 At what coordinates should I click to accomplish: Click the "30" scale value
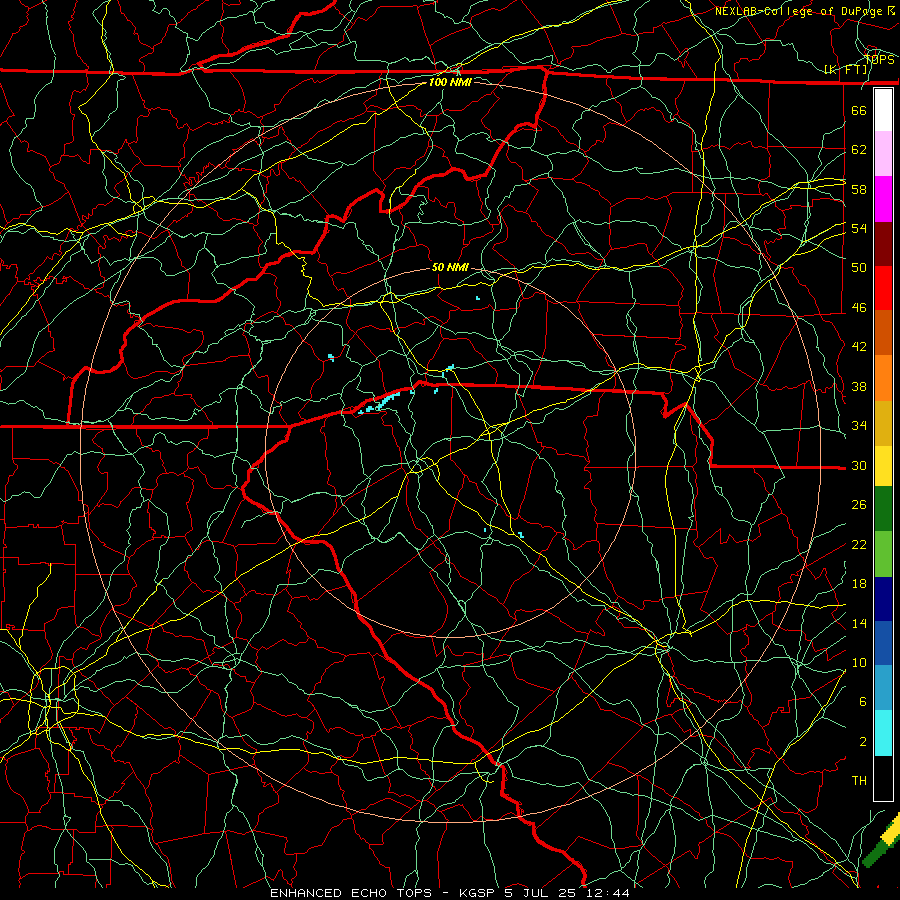tap(859, 465)
